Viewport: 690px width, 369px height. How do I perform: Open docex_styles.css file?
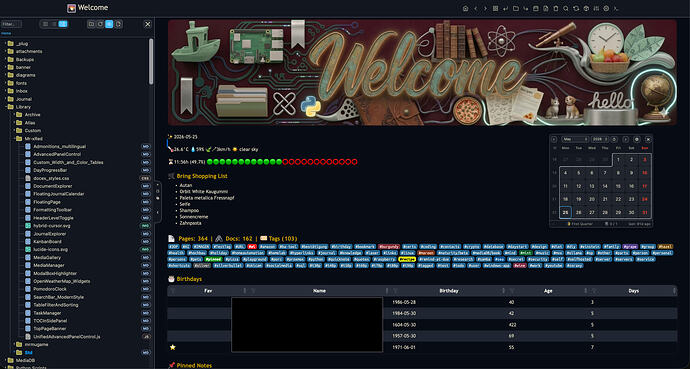[51, 178]
